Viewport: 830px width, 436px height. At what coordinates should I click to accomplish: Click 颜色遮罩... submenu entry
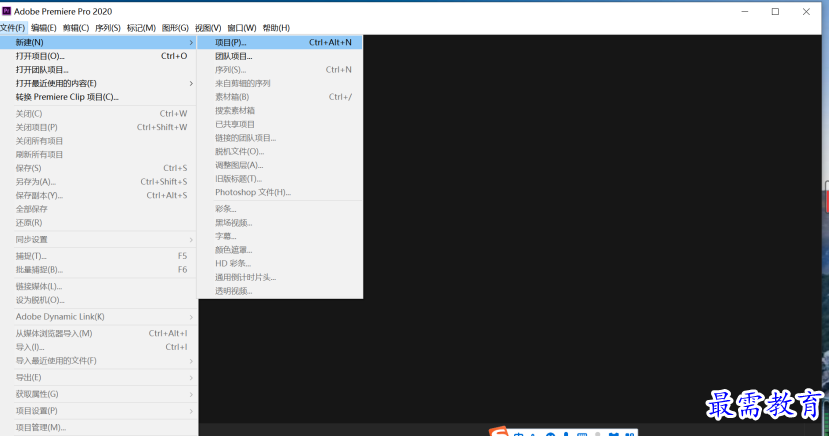point(280,250)
